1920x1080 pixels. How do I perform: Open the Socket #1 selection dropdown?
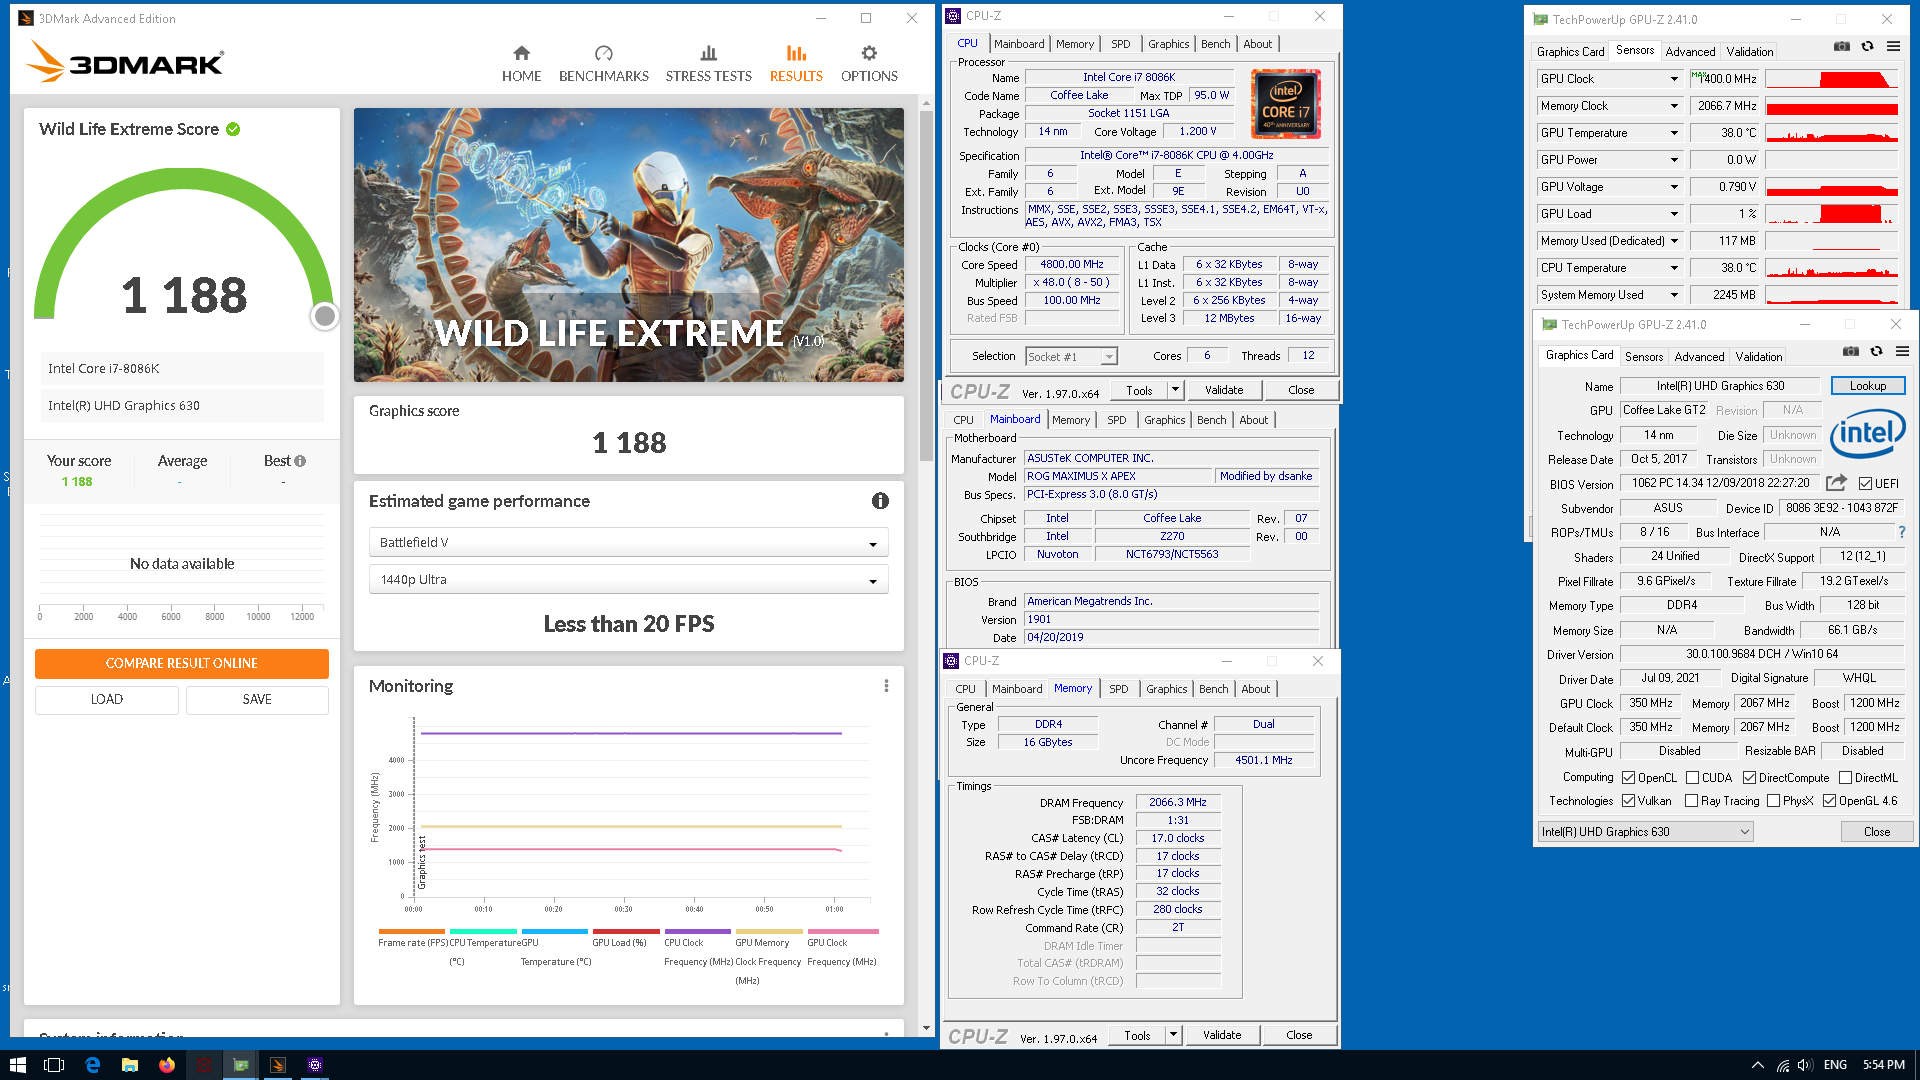[1071, 357]
